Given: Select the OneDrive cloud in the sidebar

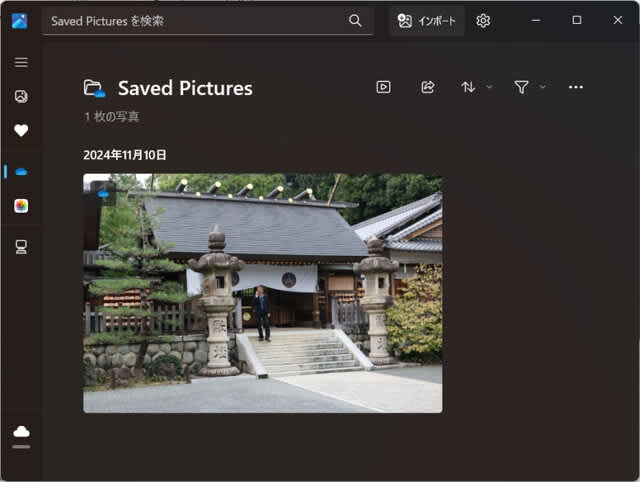Looking at the screenshot, I should click(x=21, y=172).
